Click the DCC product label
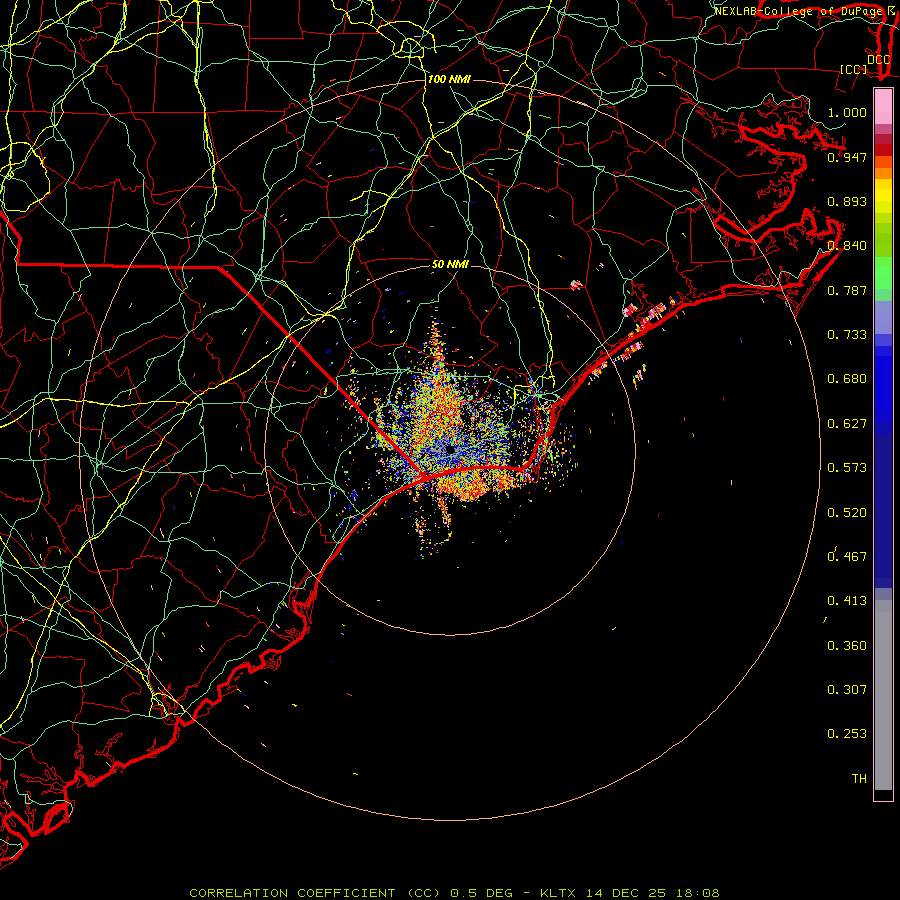Viewport: 900px width, 900px height. 879,60
